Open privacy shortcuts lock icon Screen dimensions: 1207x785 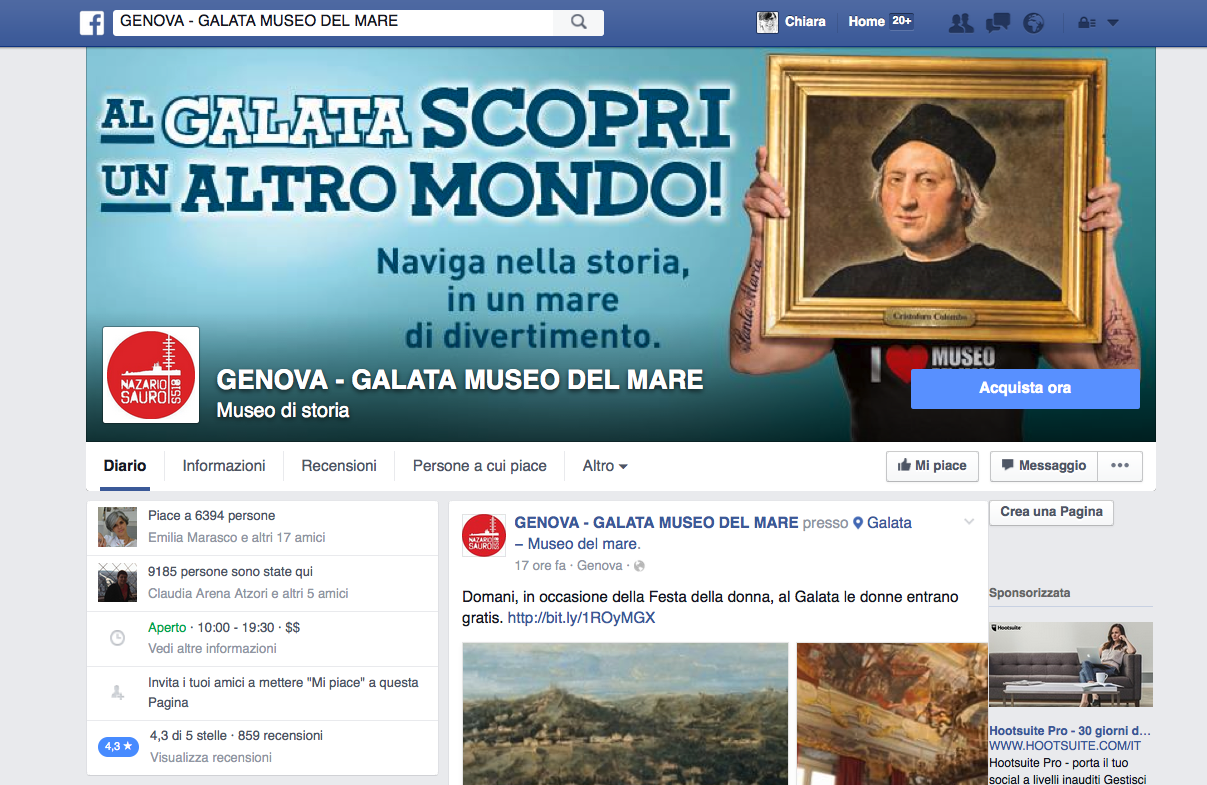[x=1085, y=23]
